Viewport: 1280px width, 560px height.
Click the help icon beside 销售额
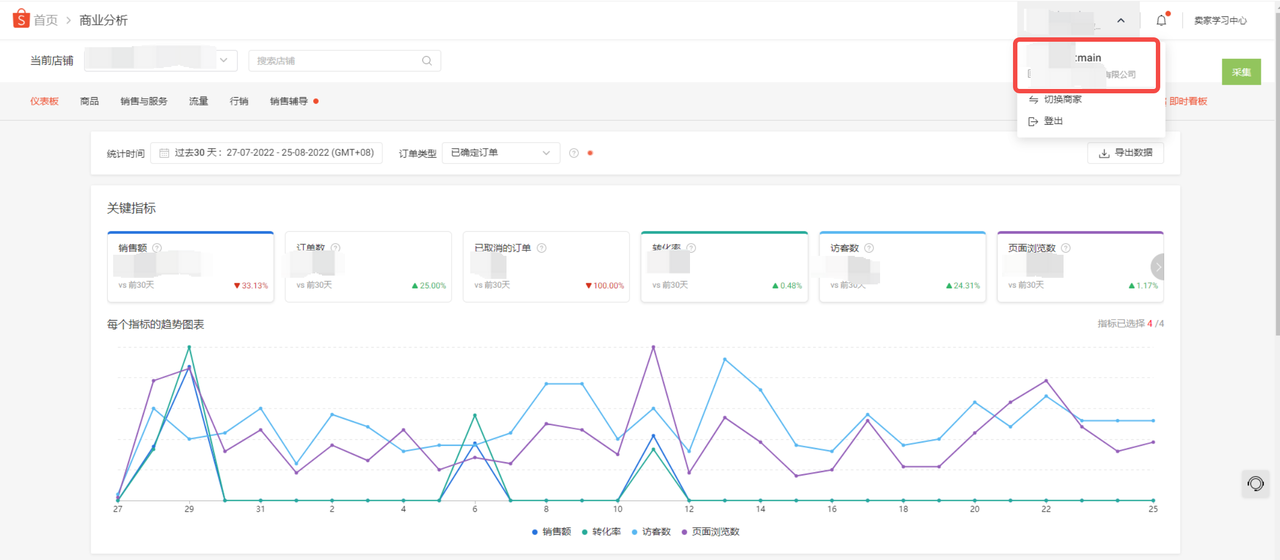[157, 248]
